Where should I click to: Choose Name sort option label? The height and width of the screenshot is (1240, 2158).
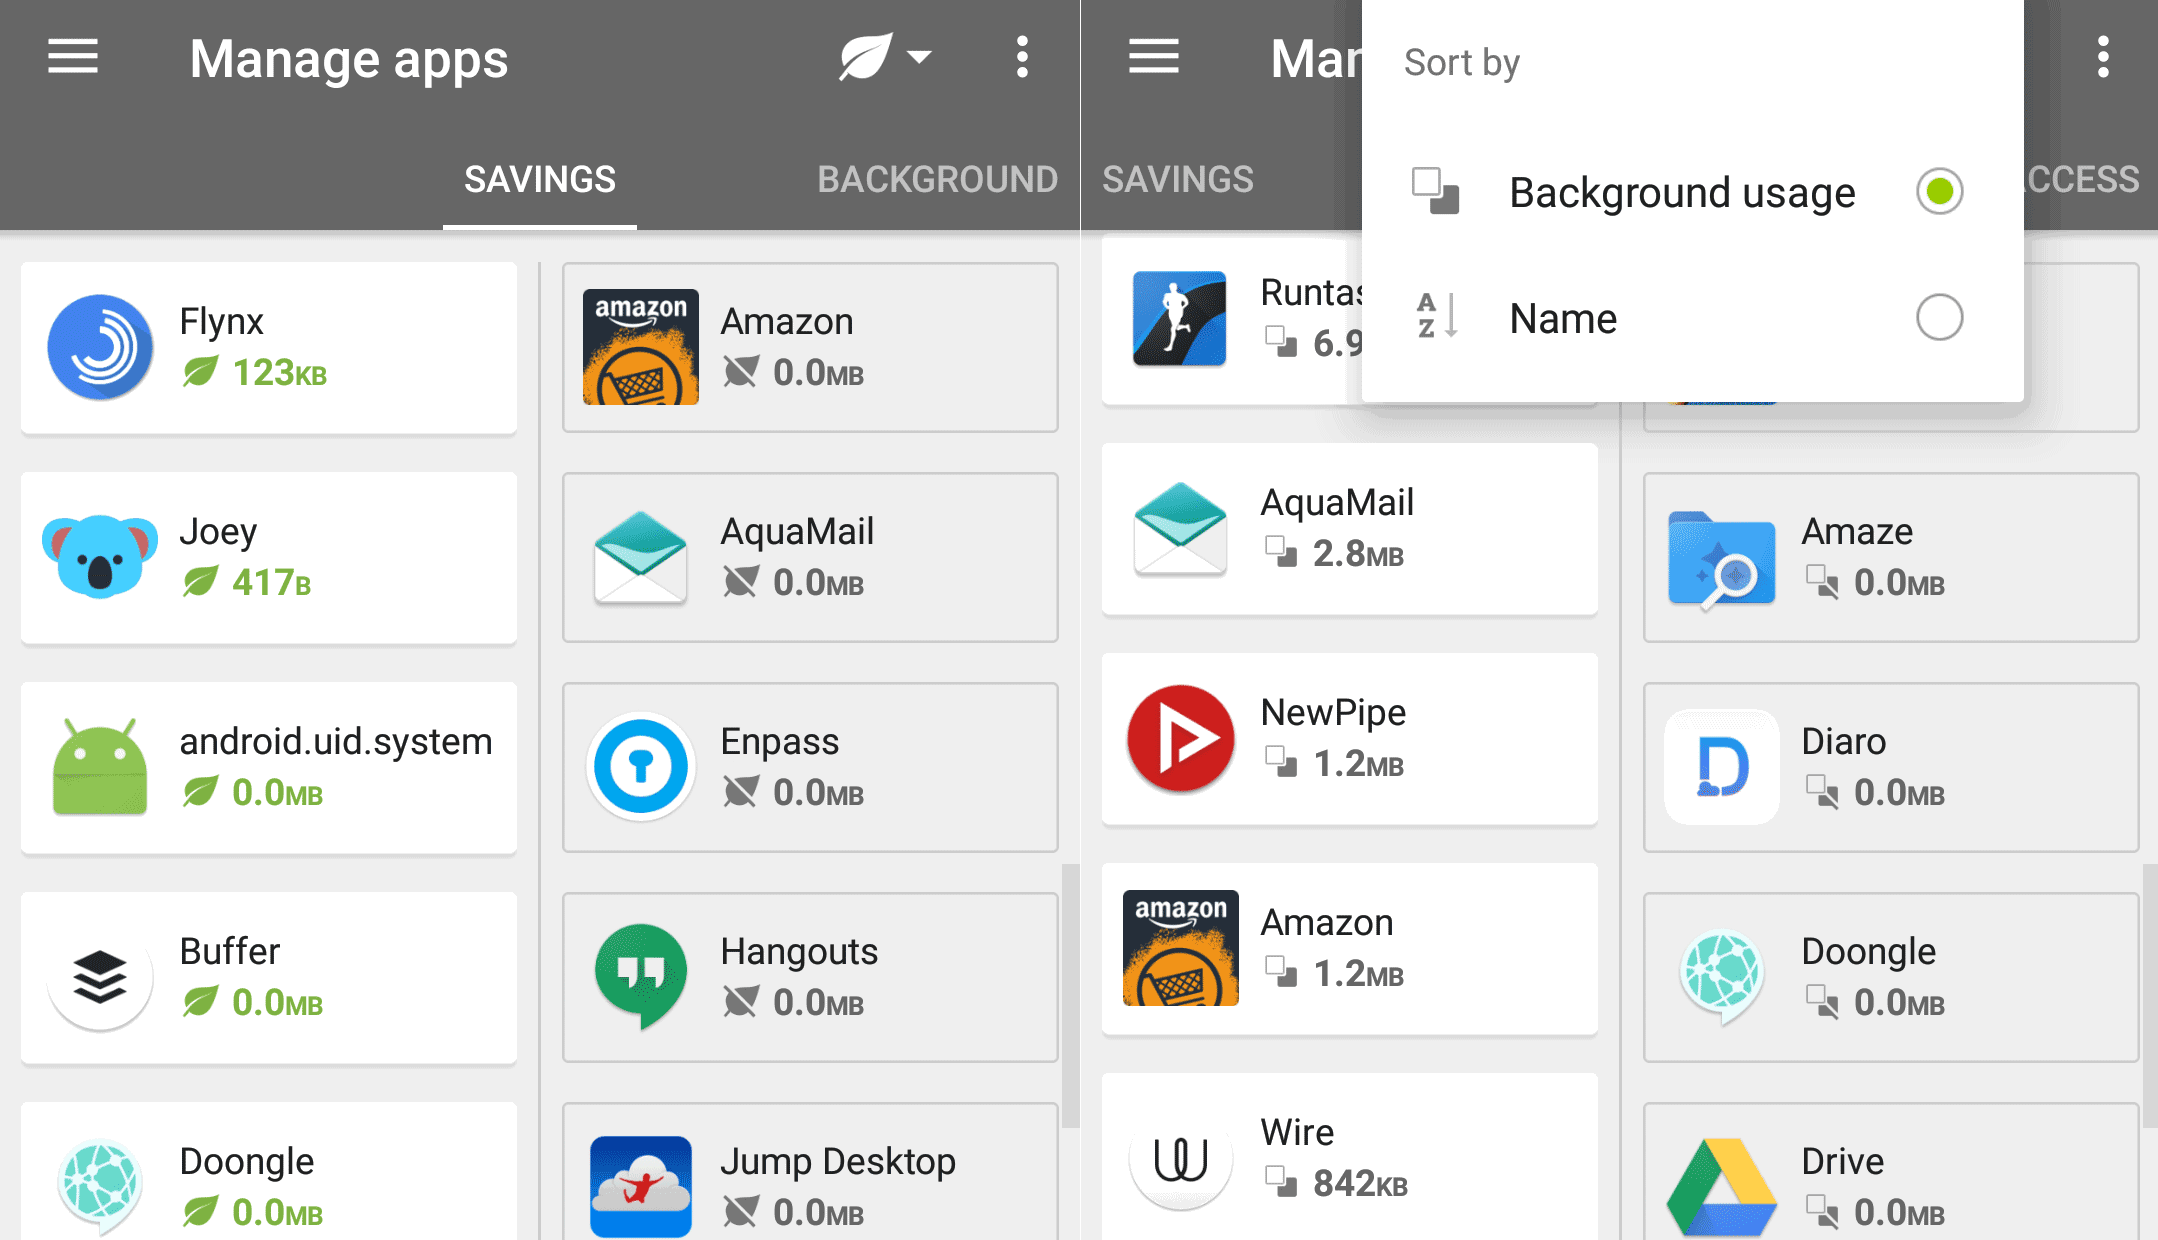click(1563, 318)
